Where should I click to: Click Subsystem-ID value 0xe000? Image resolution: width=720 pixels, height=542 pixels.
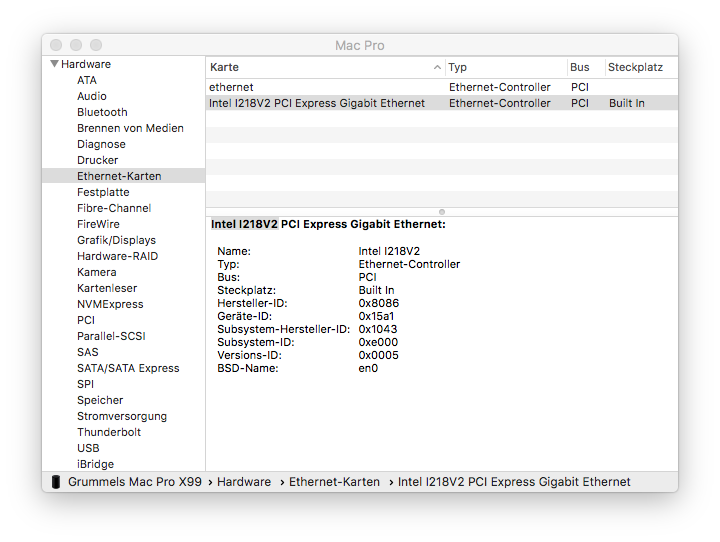click(x=378, y=342)
